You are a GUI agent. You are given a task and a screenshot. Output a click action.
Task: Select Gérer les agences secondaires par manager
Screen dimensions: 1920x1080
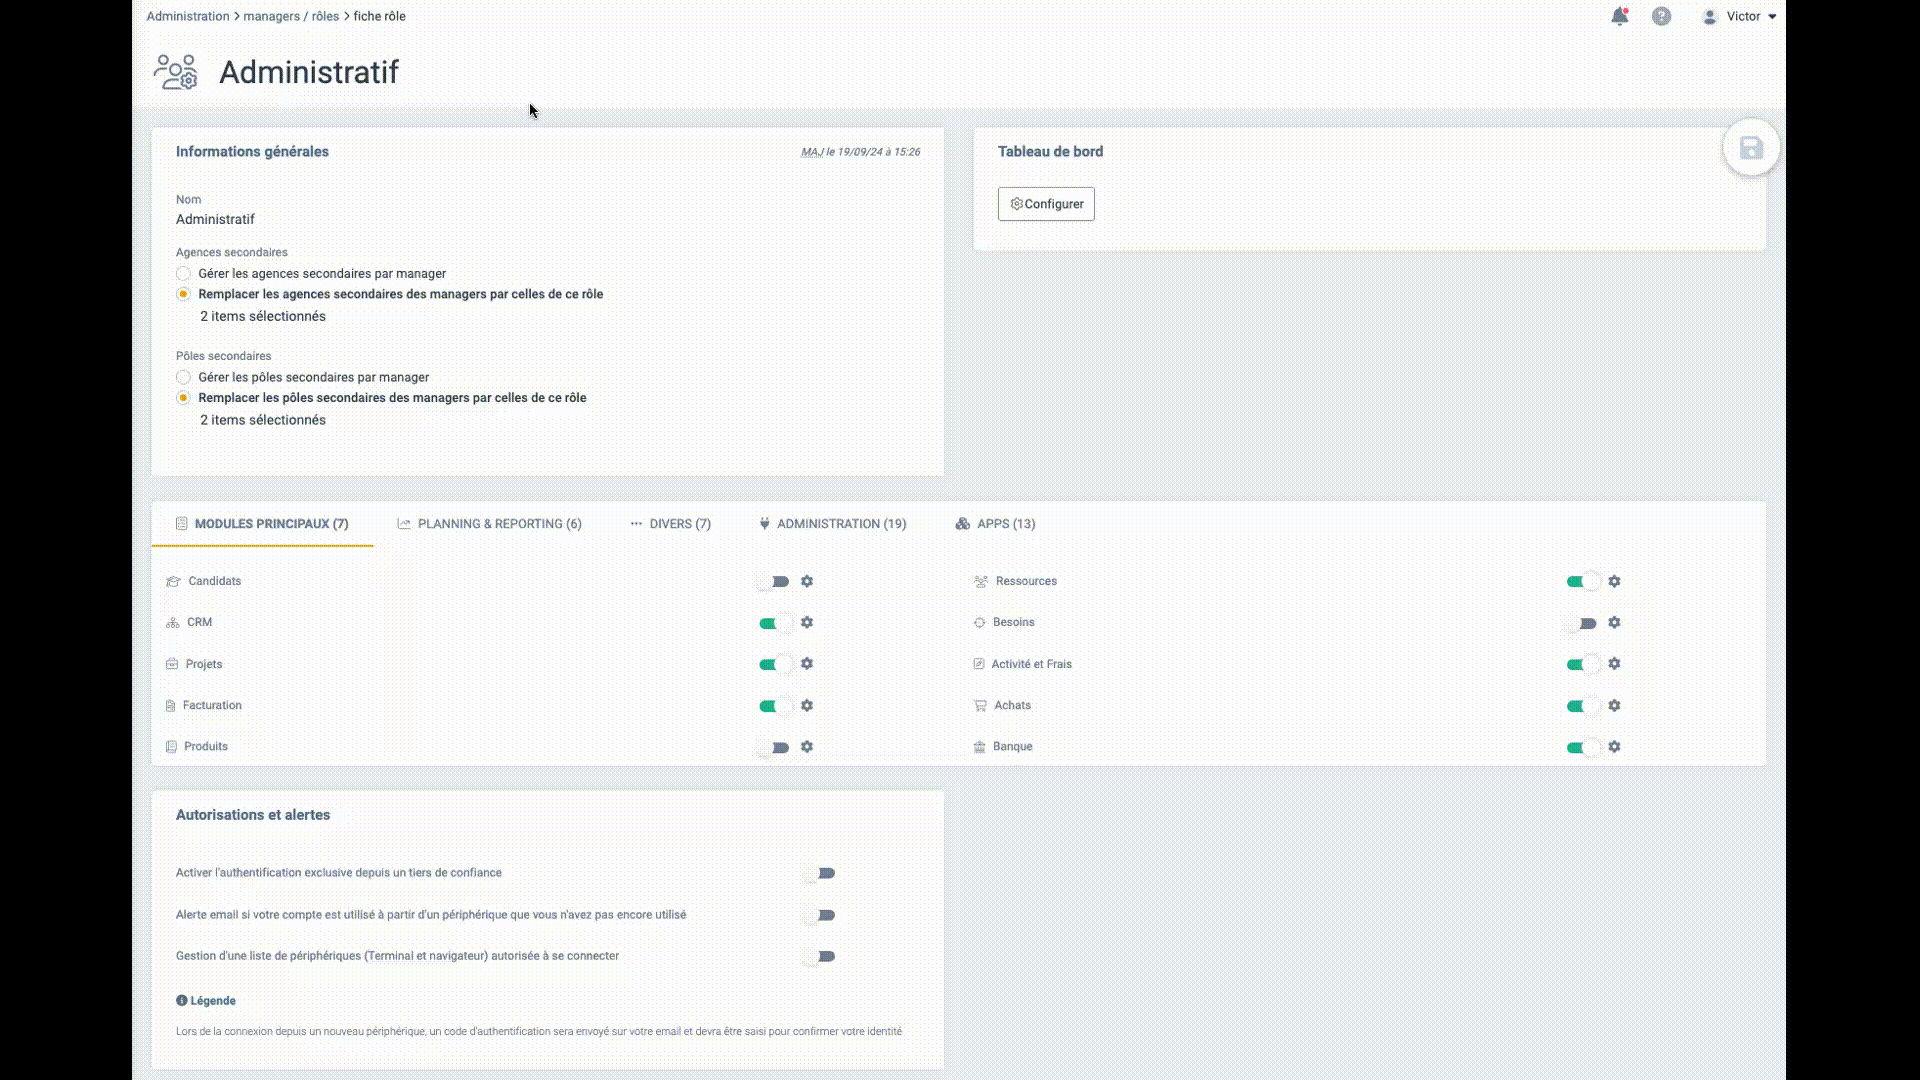183,274
